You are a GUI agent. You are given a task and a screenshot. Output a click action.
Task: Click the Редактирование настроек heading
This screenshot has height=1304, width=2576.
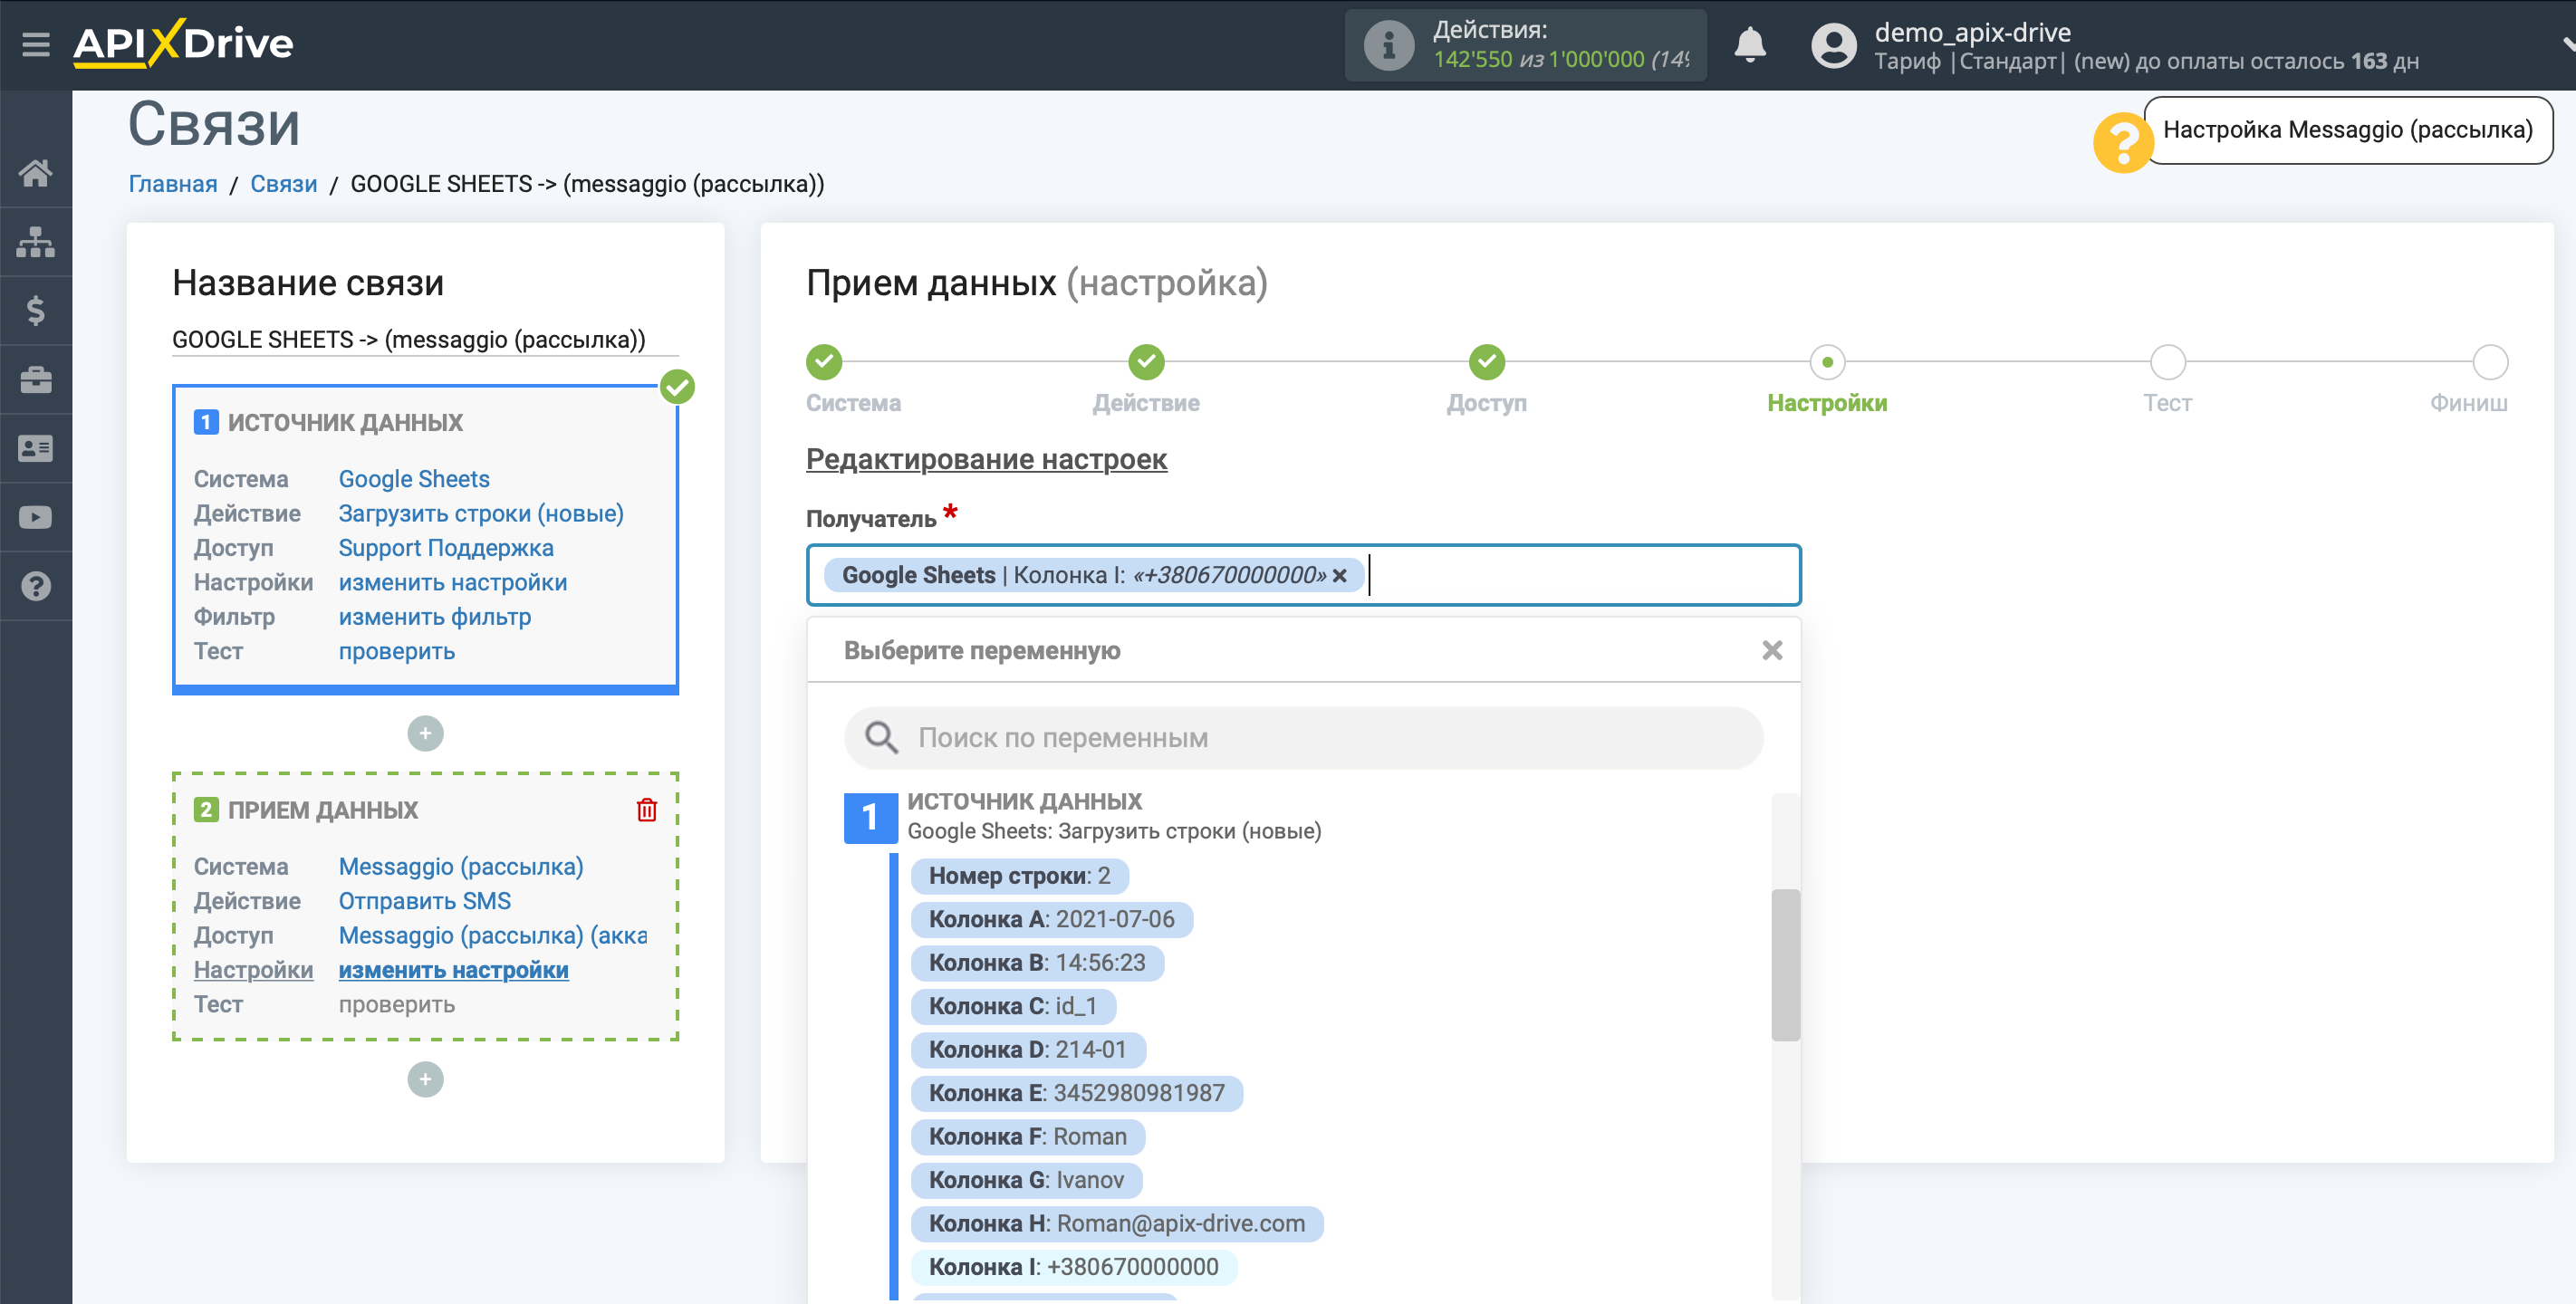[x=986, y=459]
